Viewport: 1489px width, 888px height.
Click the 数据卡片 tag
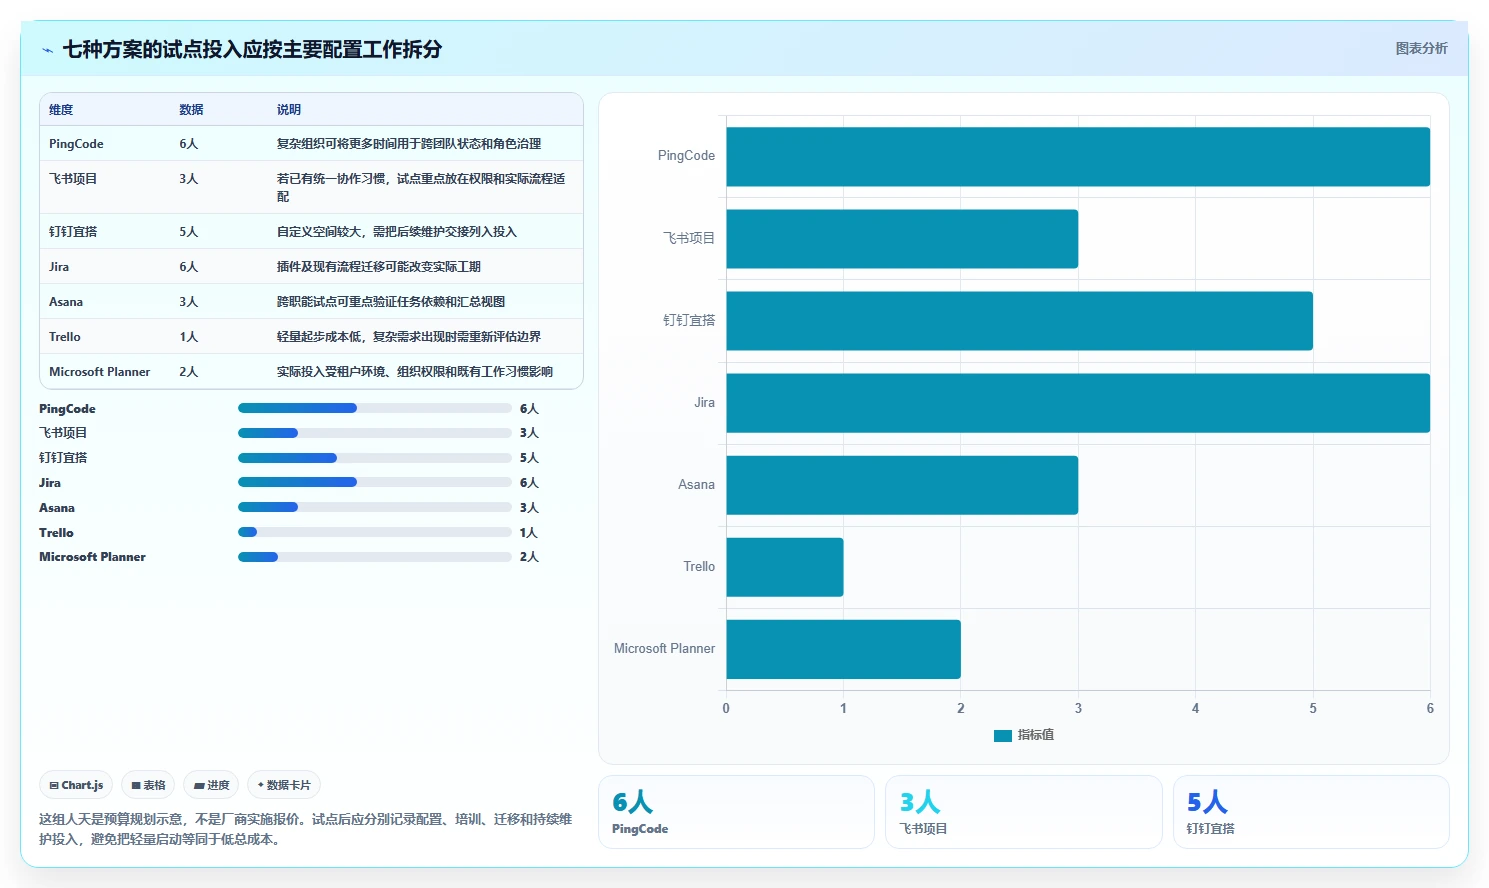click(x=284, y=785)
